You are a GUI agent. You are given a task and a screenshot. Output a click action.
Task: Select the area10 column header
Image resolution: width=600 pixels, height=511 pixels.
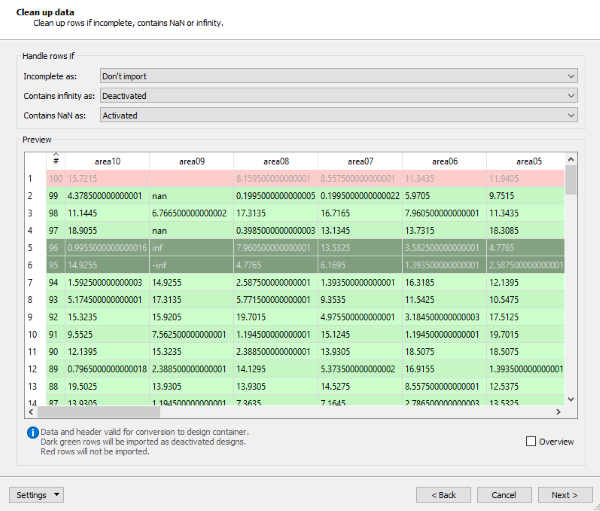(107, 161)
